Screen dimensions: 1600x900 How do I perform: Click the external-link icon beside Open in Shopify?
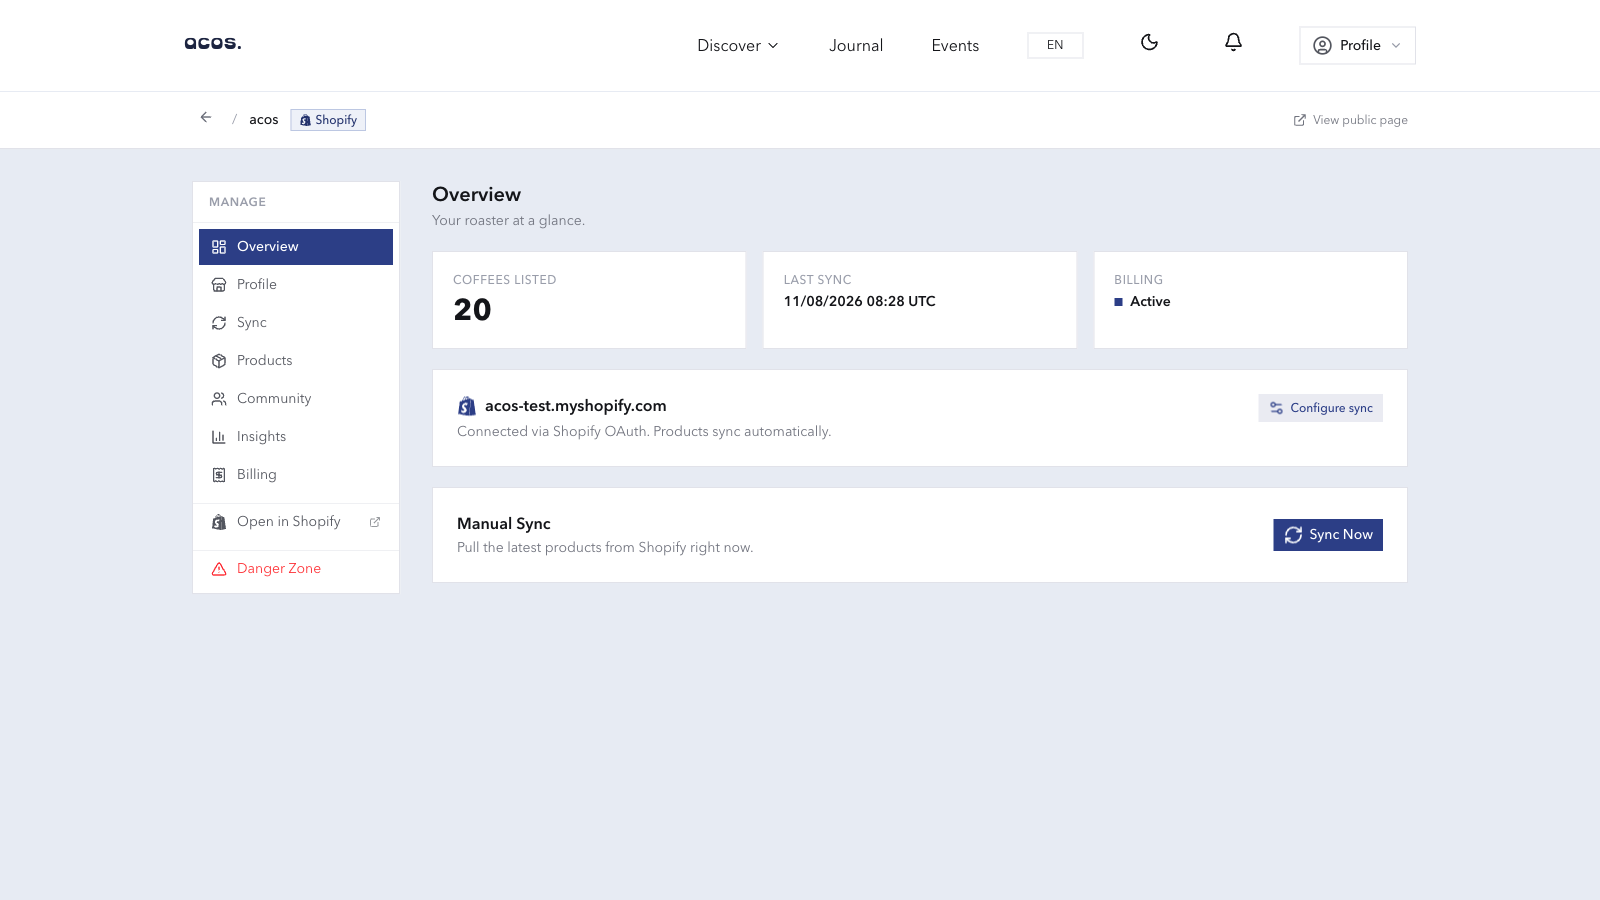[375, 522]
